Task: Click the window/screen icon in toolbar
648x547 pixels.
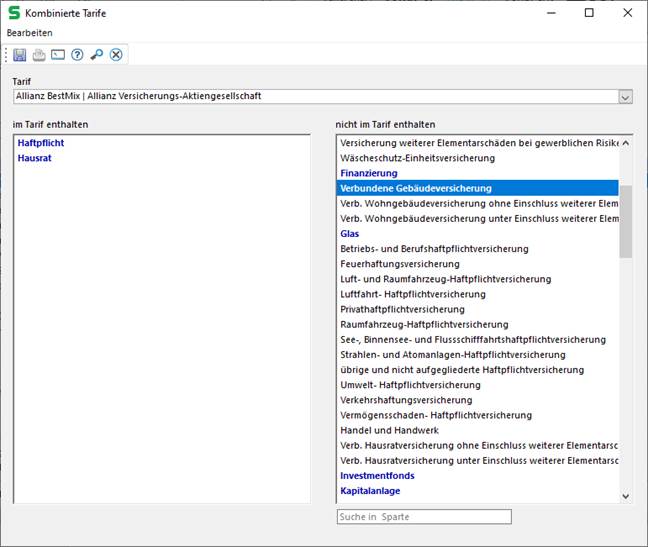Action: [58, 54]
